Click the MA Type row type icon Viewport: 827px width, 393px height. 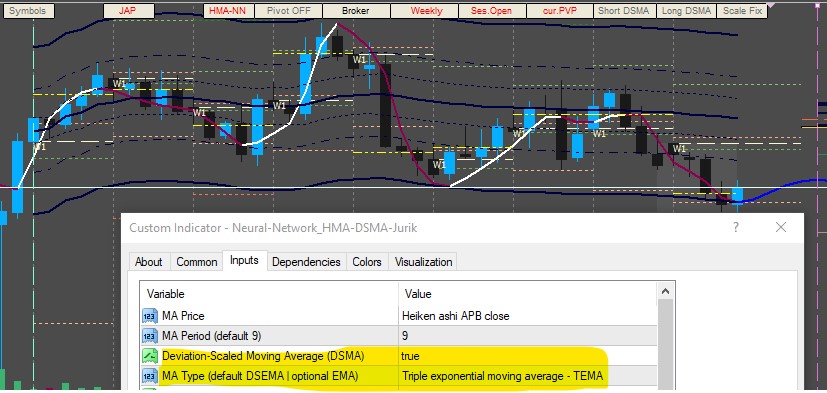click(x=150, y=376)
